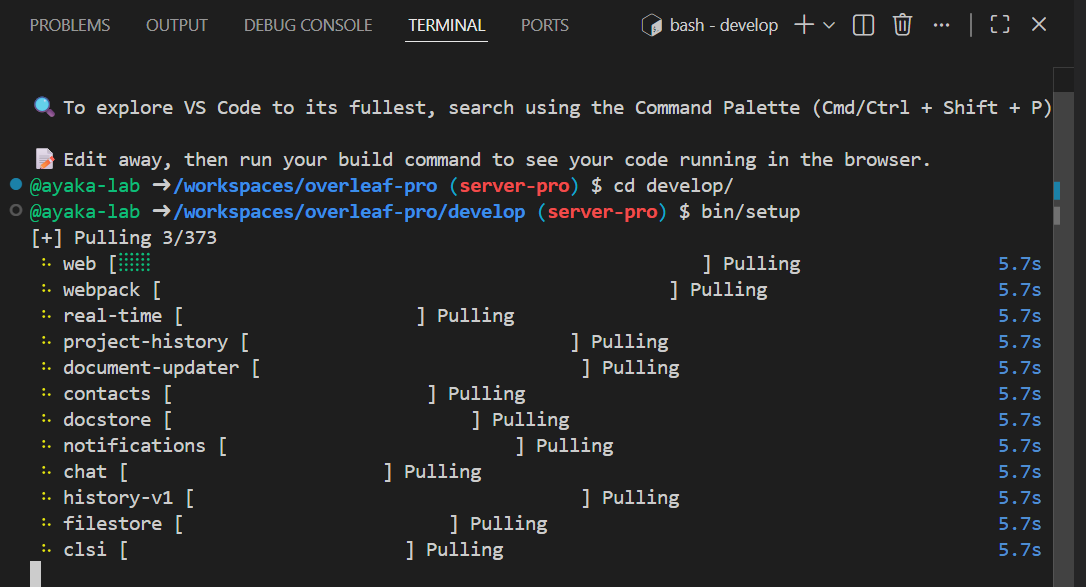Kill terminal using the trash icon
Image resolution: width=1086 pixels, height=587 pixels.
[902, 25]
